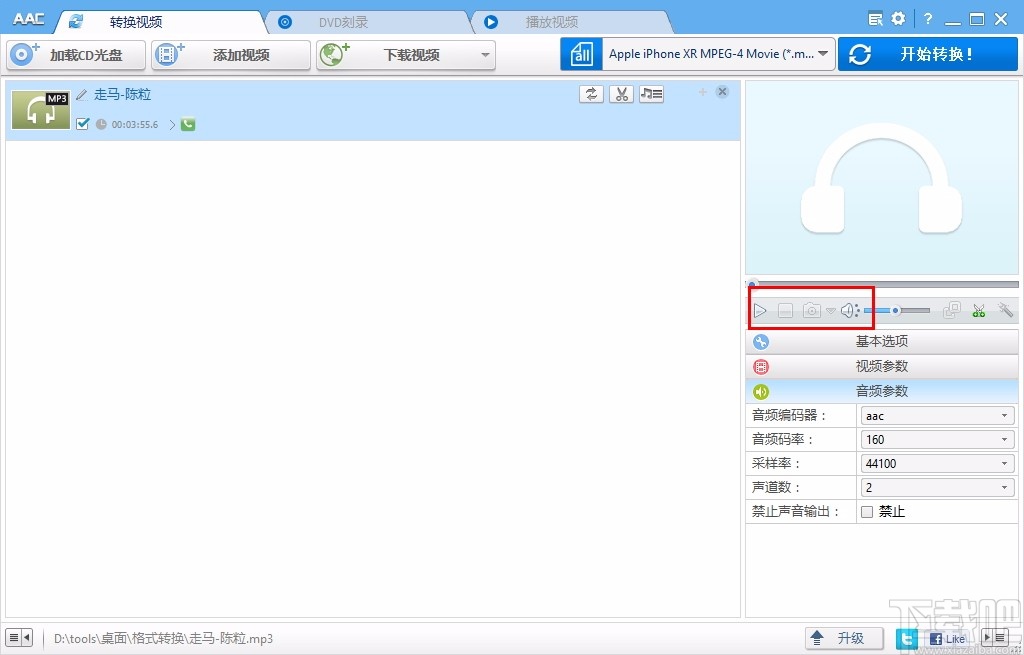The width and height of the screenshot is (1024, 655).
Task: Uncheck the 走马-陈粒 file selection checkbox
Action: pyautogui.click(x=82, y=124)
